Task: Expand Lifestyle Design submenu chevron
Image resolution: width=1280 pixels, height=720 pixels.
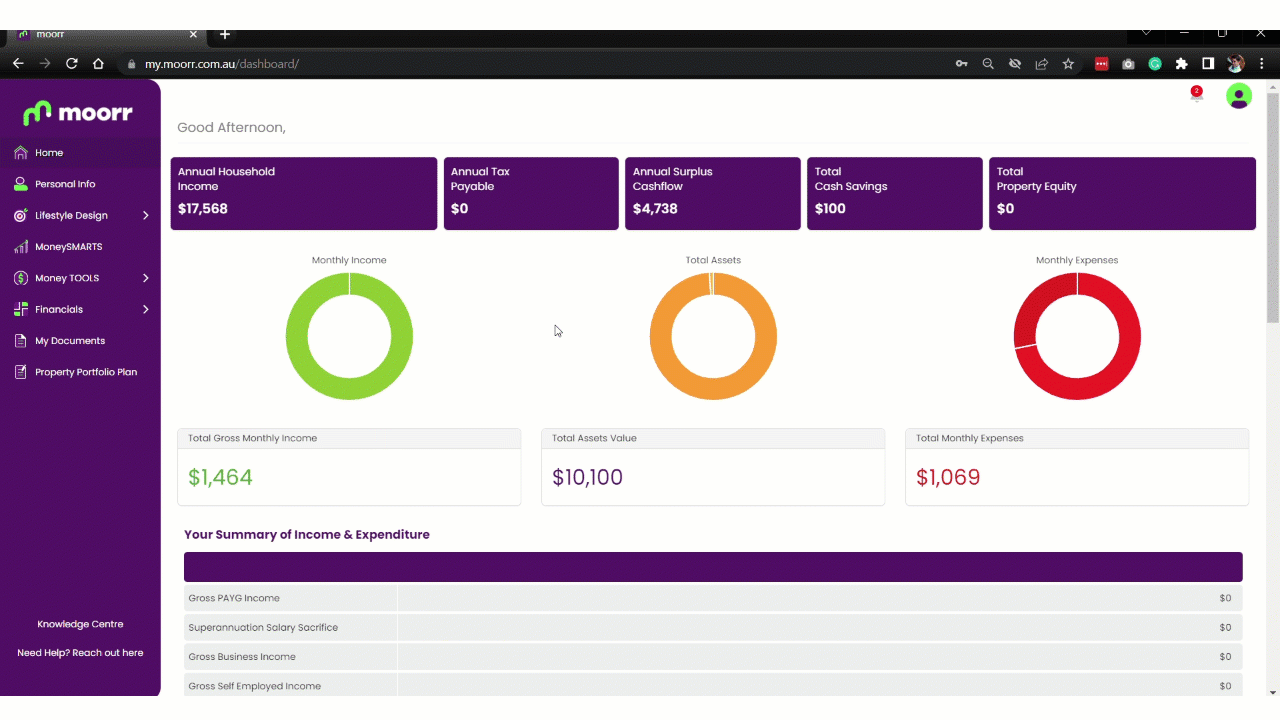Action: 145,215
